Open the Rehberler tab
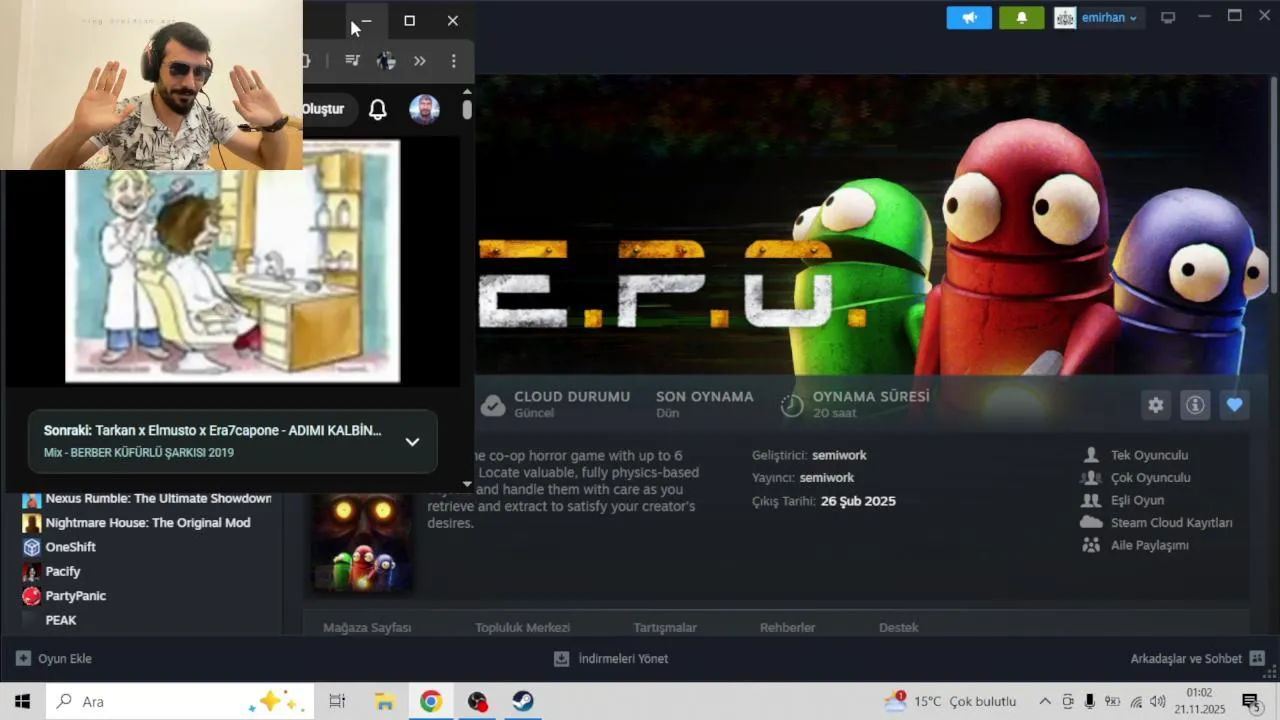The height and width of the screenshot is (720, 1280). pyautogui.click(x=788, y=627)
